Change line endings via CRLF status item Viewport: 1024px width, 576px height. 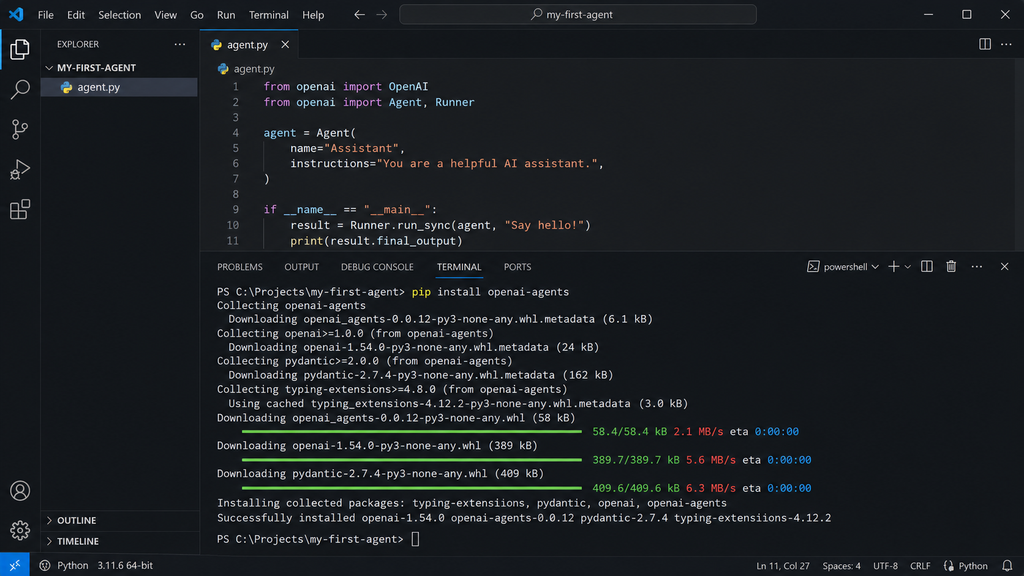920,566
